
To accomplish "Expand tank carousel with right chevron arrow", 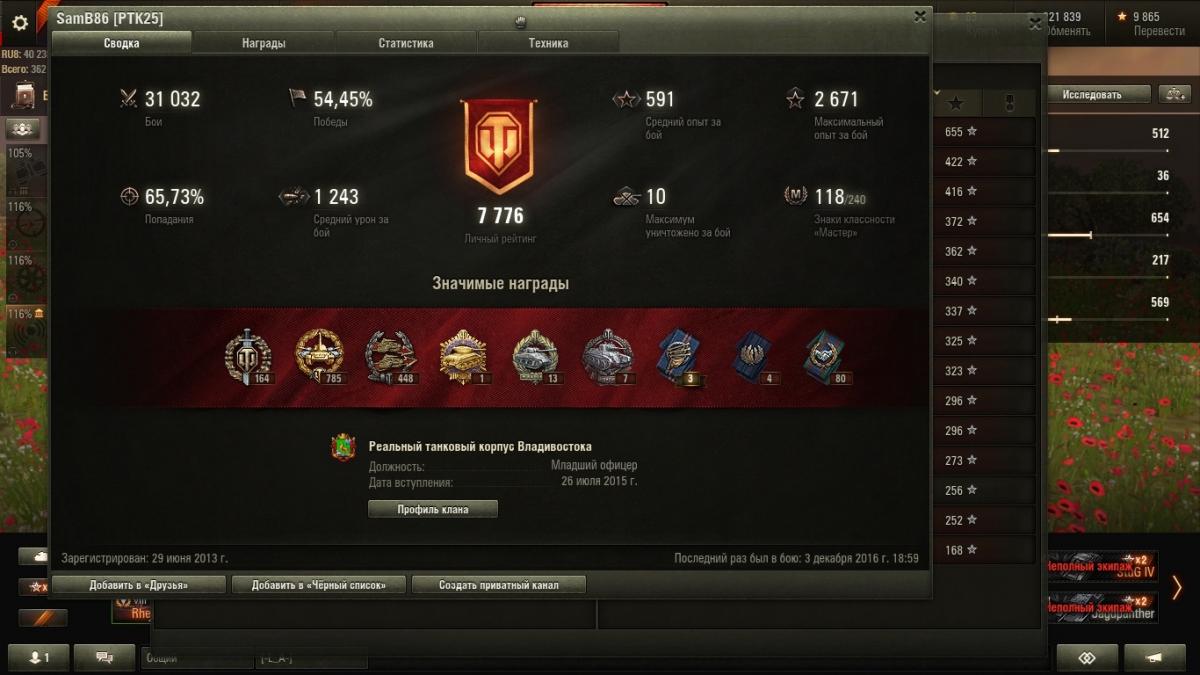I will coord(1177,588).
